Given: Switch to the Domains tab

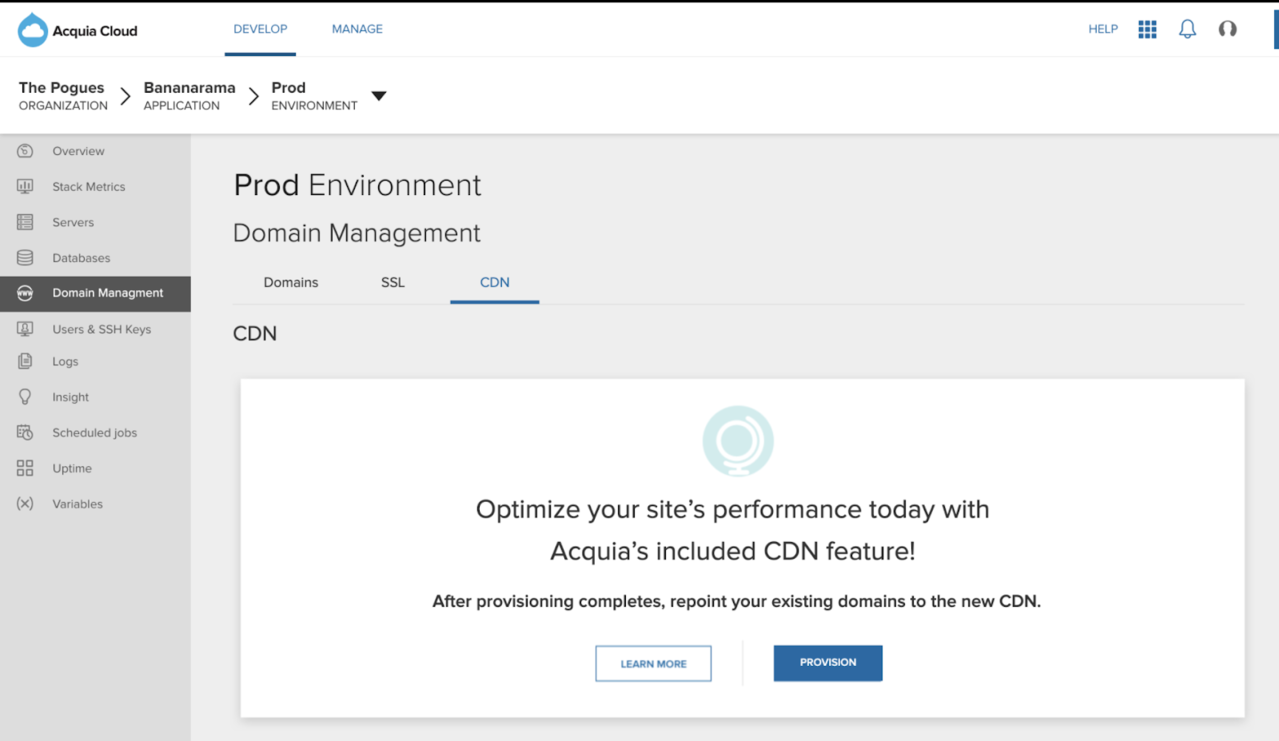Looking at the screenshot, I should pos(290,283).
